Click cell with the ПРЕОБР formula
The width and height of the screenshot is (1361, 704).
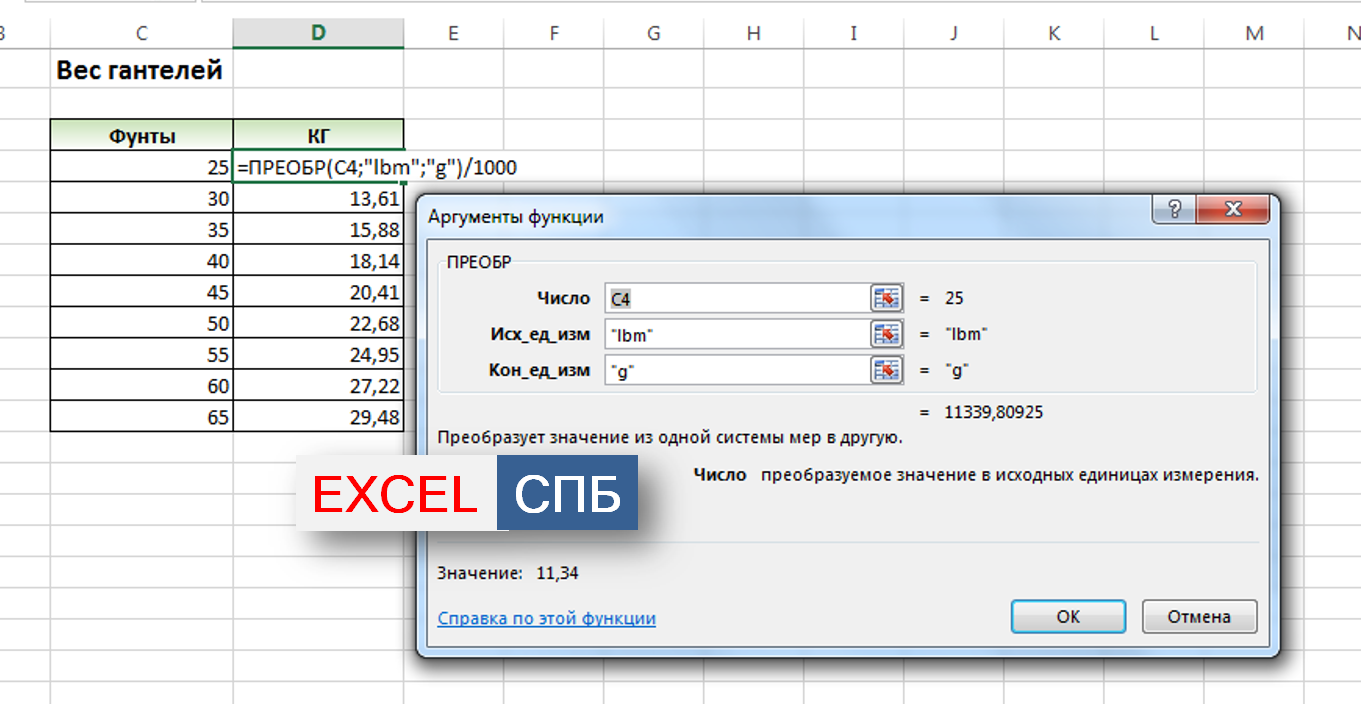point(318,168)
